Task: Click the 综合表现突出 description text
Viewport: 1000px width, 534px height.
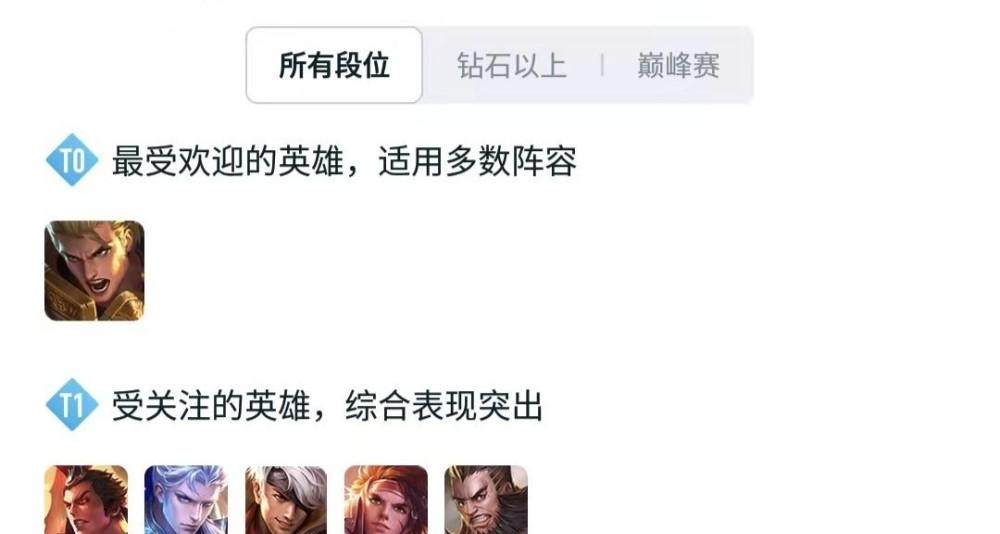Action: (444, 405)
